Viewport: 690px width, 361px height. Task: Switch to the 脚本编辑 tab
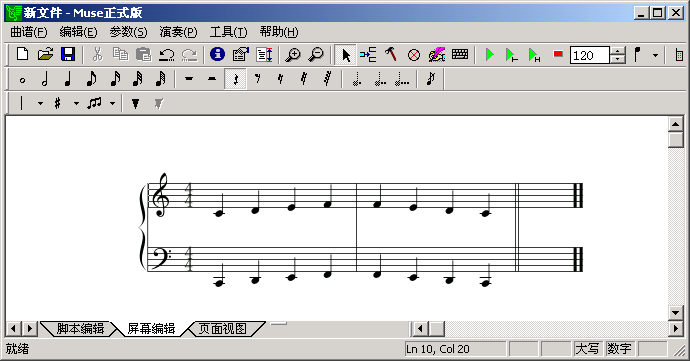pos(80,329)
